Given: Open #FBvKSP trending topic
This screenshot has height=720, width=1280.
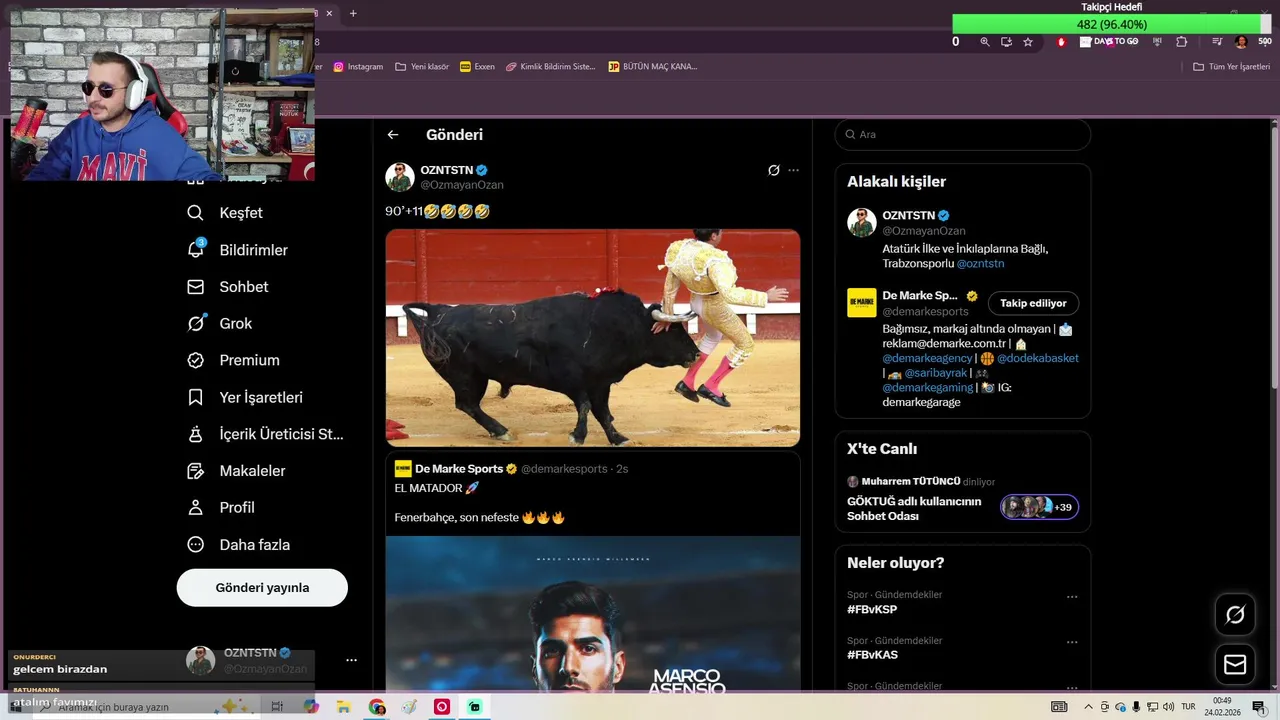Looking at the screenshot, I should pos(872,610).
